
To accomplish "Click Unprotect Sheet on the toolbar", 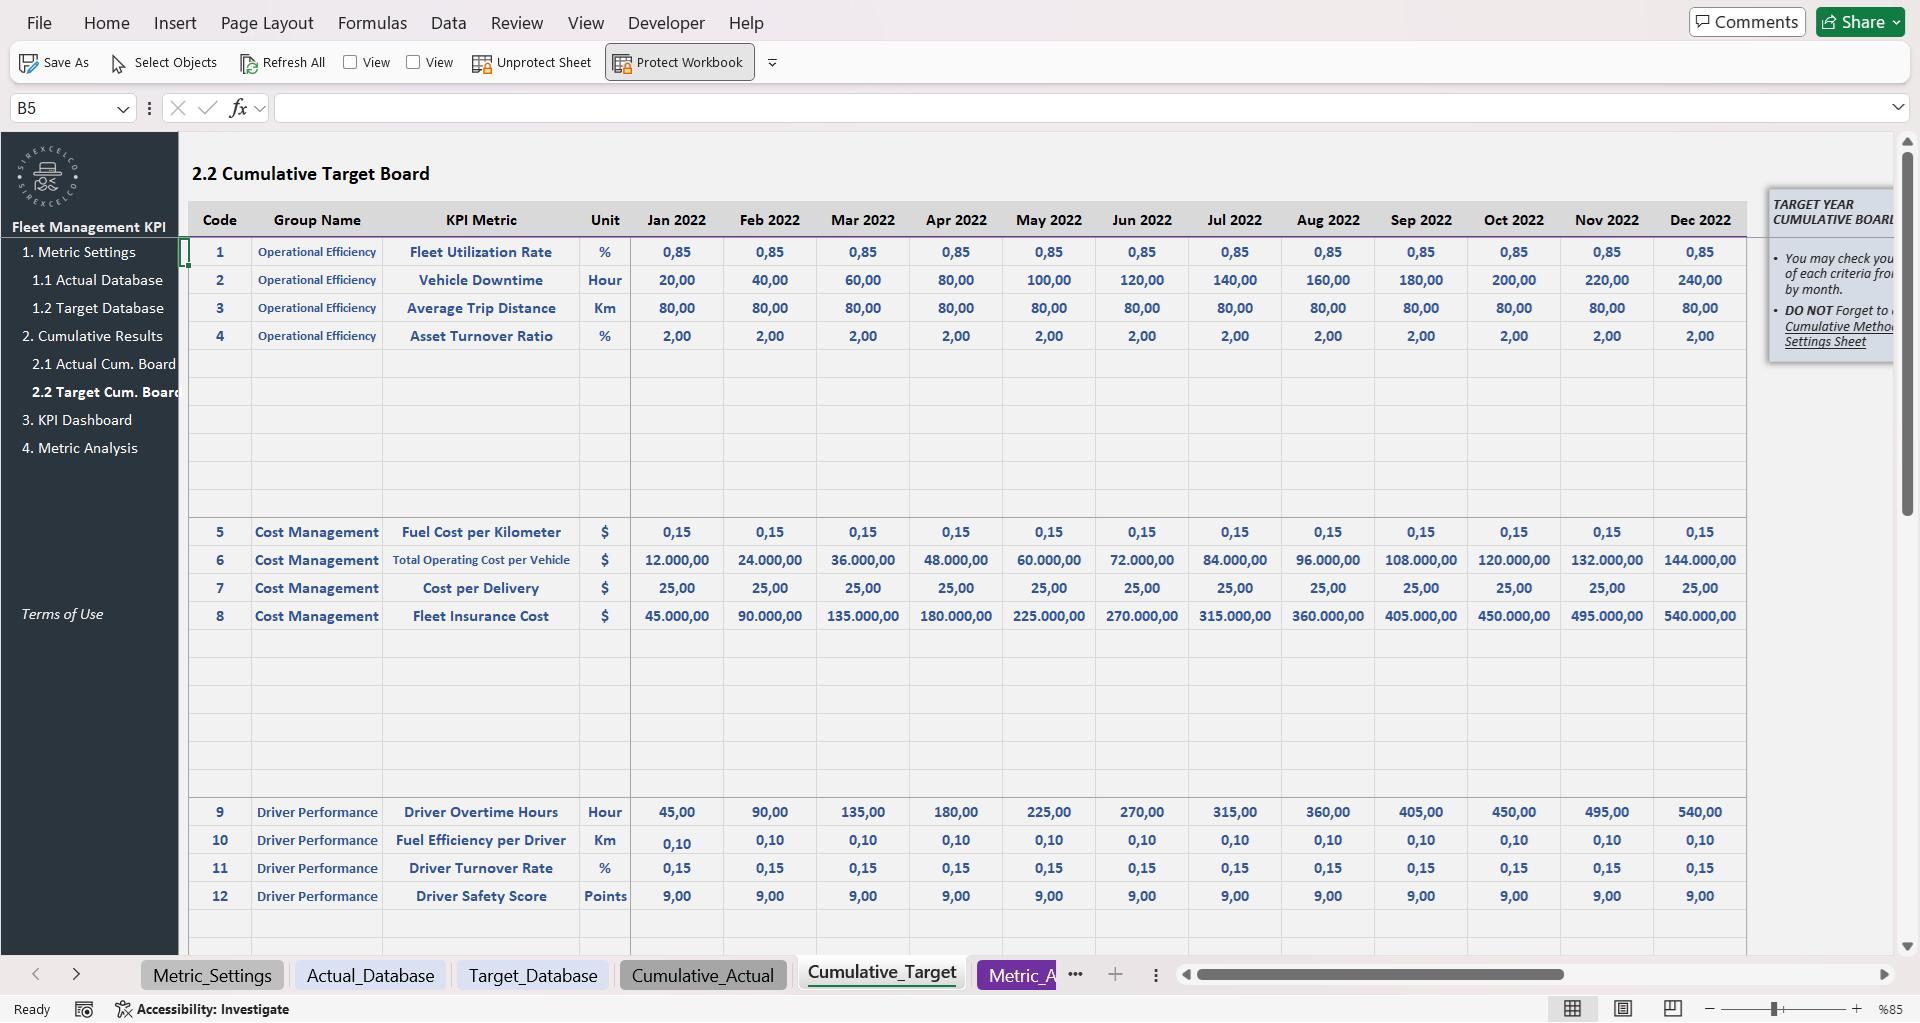I will click(x=531, y=62).
